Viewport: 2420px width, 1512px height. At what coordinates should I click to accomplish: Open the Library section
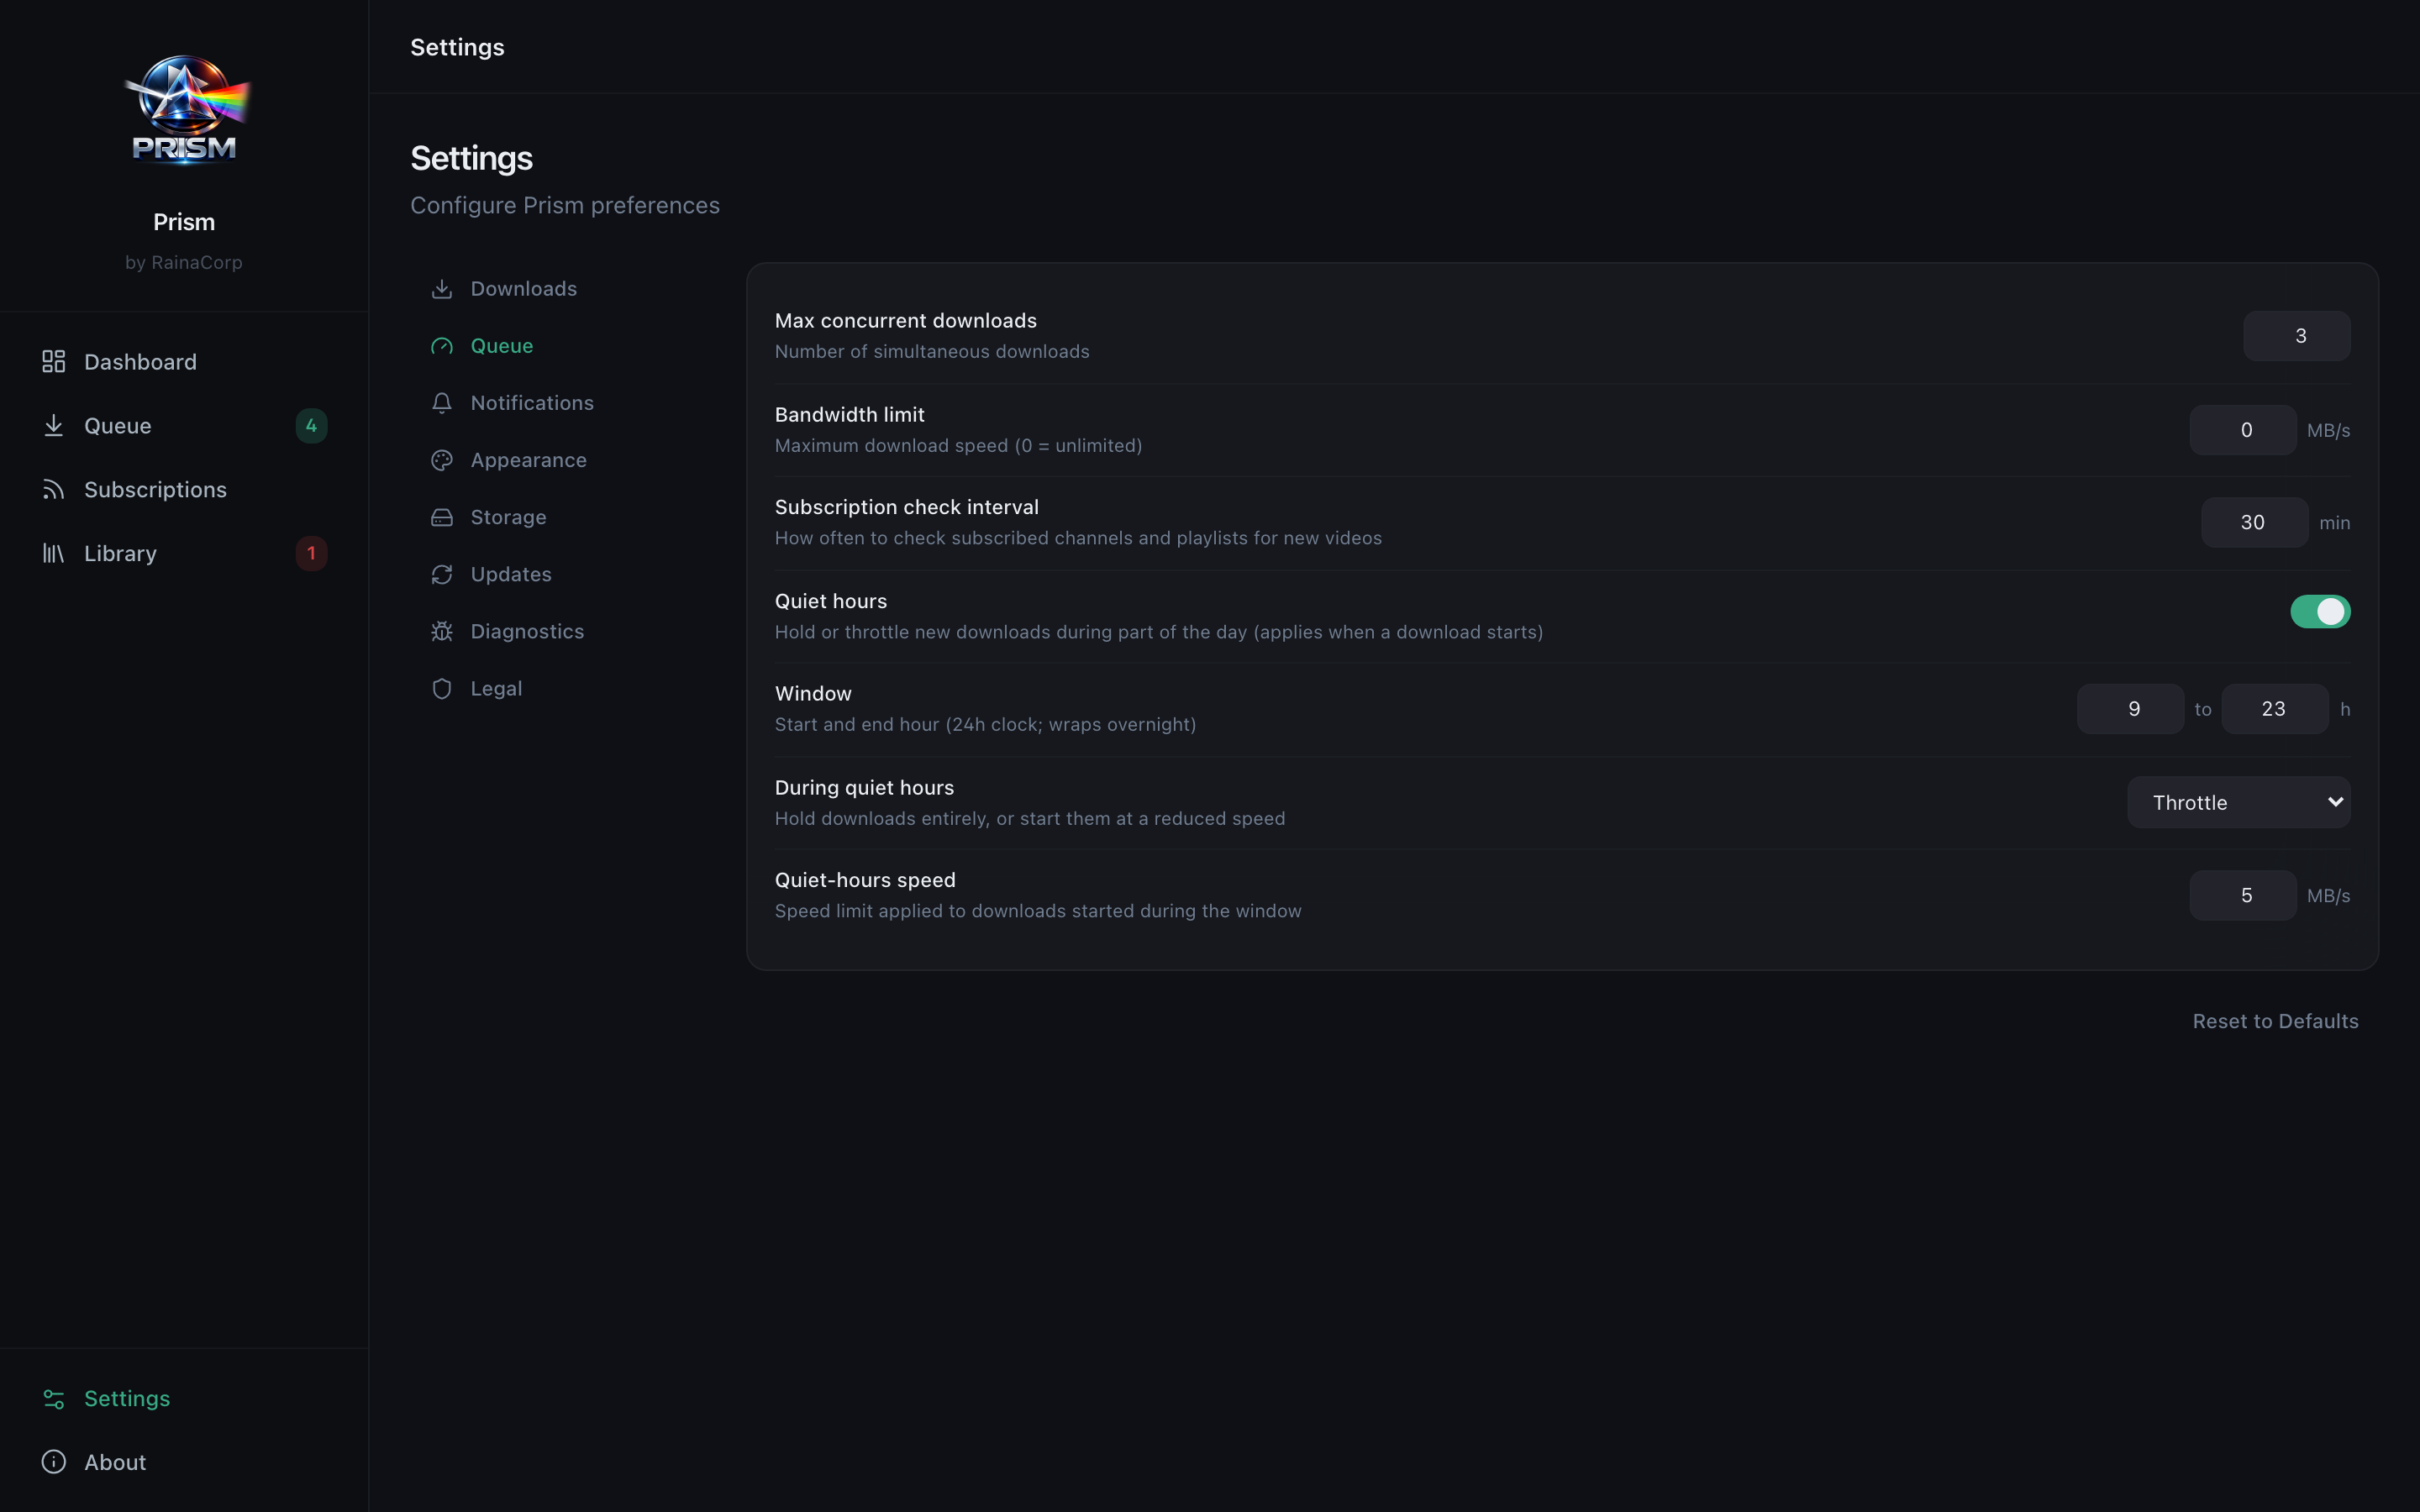pyautogui.click(x=184, y=553)
